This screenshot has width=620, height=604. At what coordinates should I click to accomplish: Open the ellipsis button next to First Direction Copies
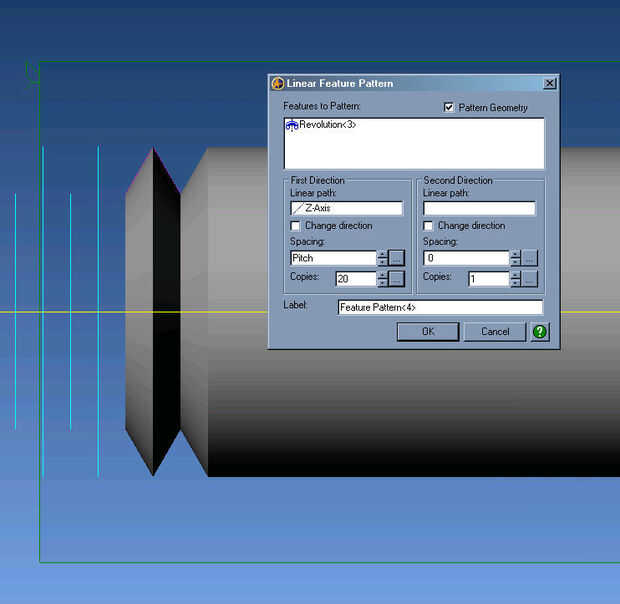[397, 279]
